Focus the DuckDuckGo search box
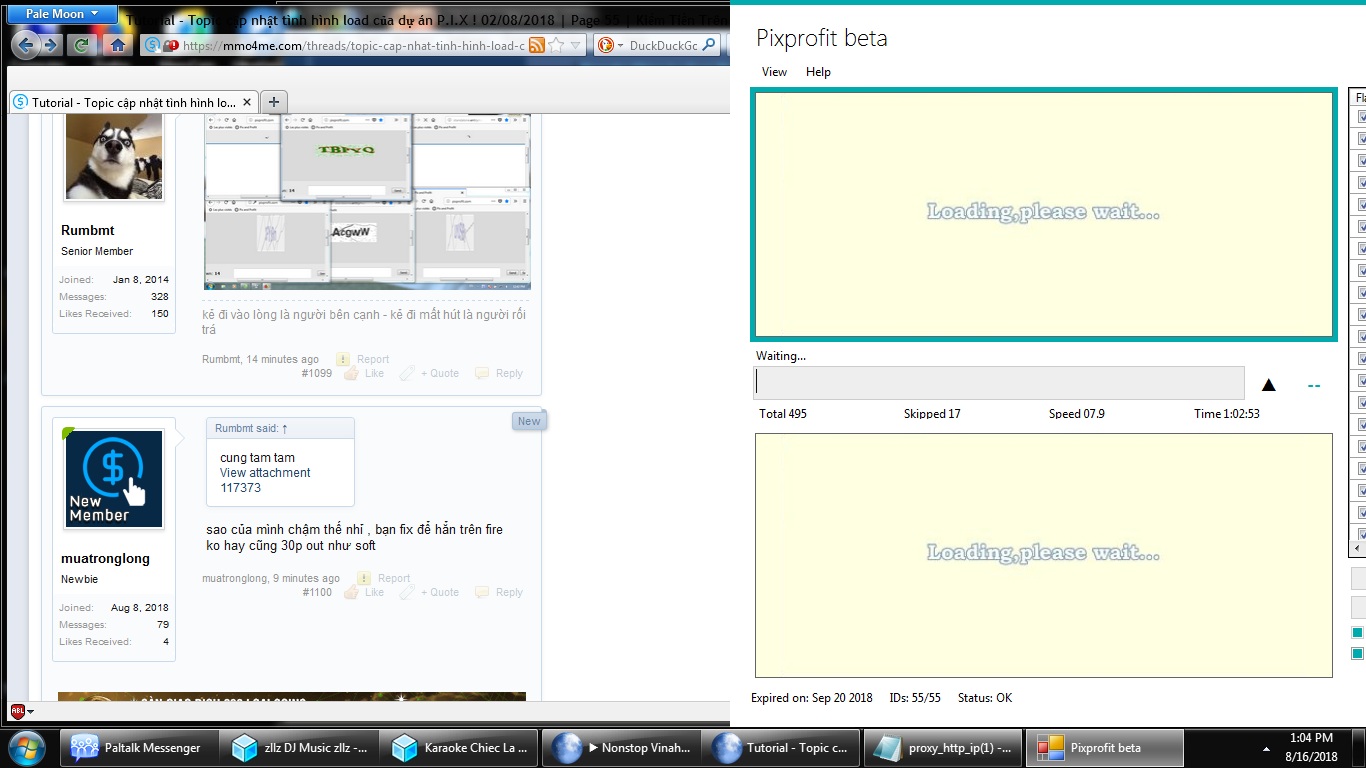Image resolution: width=1366 pixels, height=768 pixels. coord(663,45)
